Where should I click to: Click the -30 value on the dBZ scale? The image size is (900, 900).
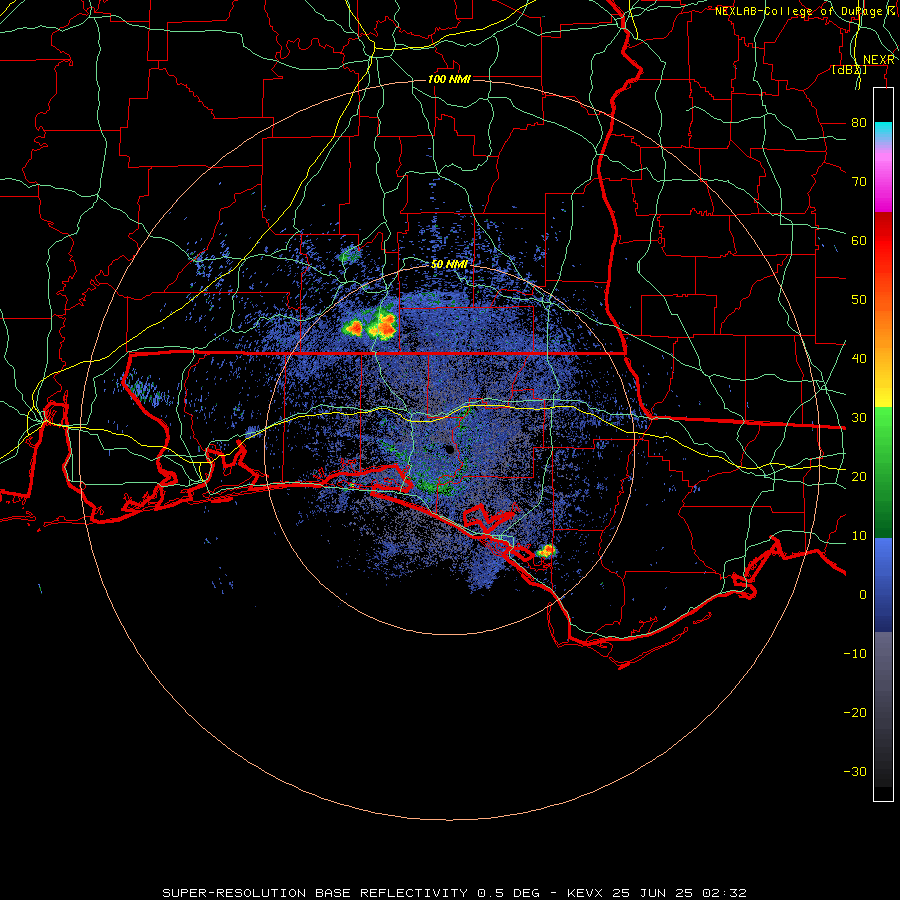pyautogui.click(x=855, y=771)
